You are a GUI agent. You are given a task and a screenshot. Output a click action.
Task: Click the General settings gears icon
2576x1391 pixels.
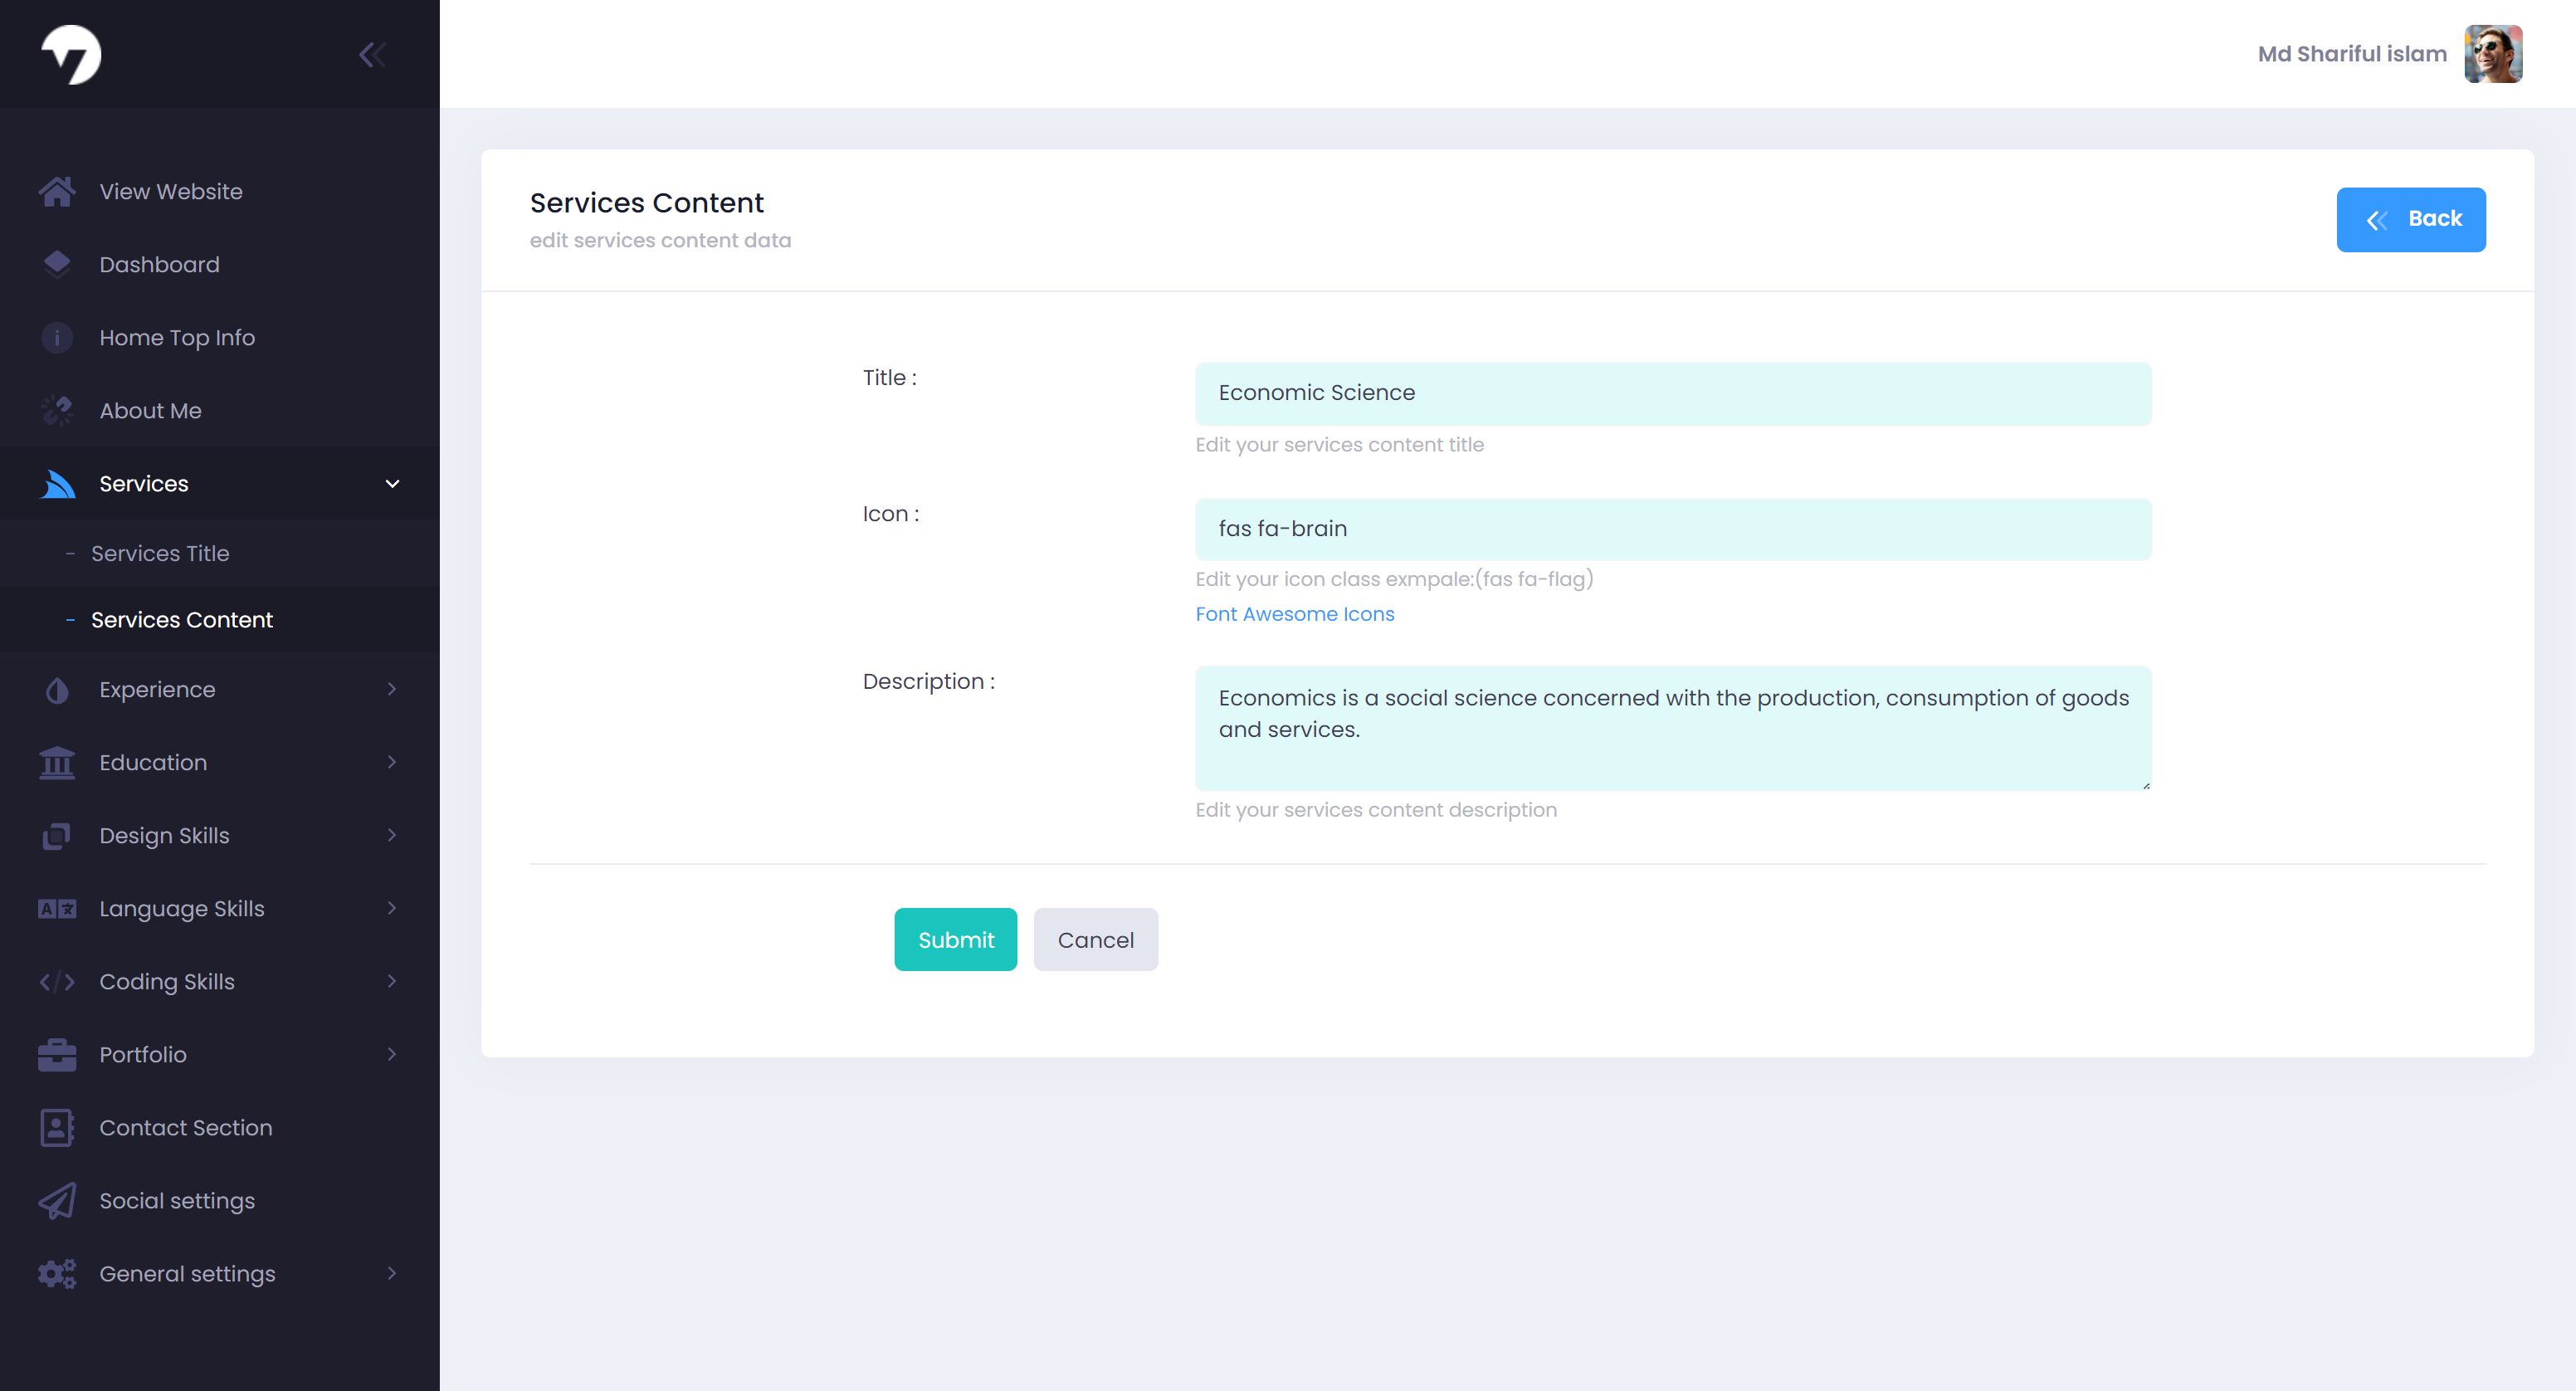pos(57,1274)
